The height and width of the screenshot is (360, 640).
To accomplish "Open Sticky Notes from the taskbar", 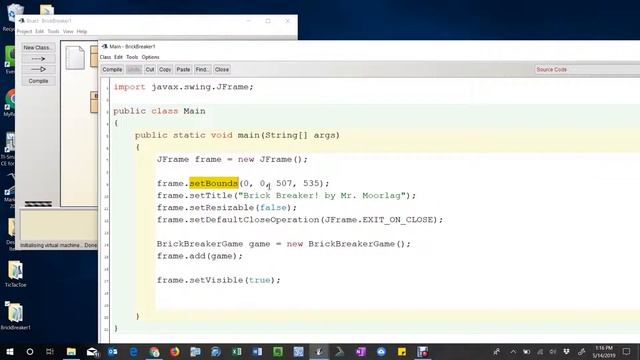I will (402, 351).
